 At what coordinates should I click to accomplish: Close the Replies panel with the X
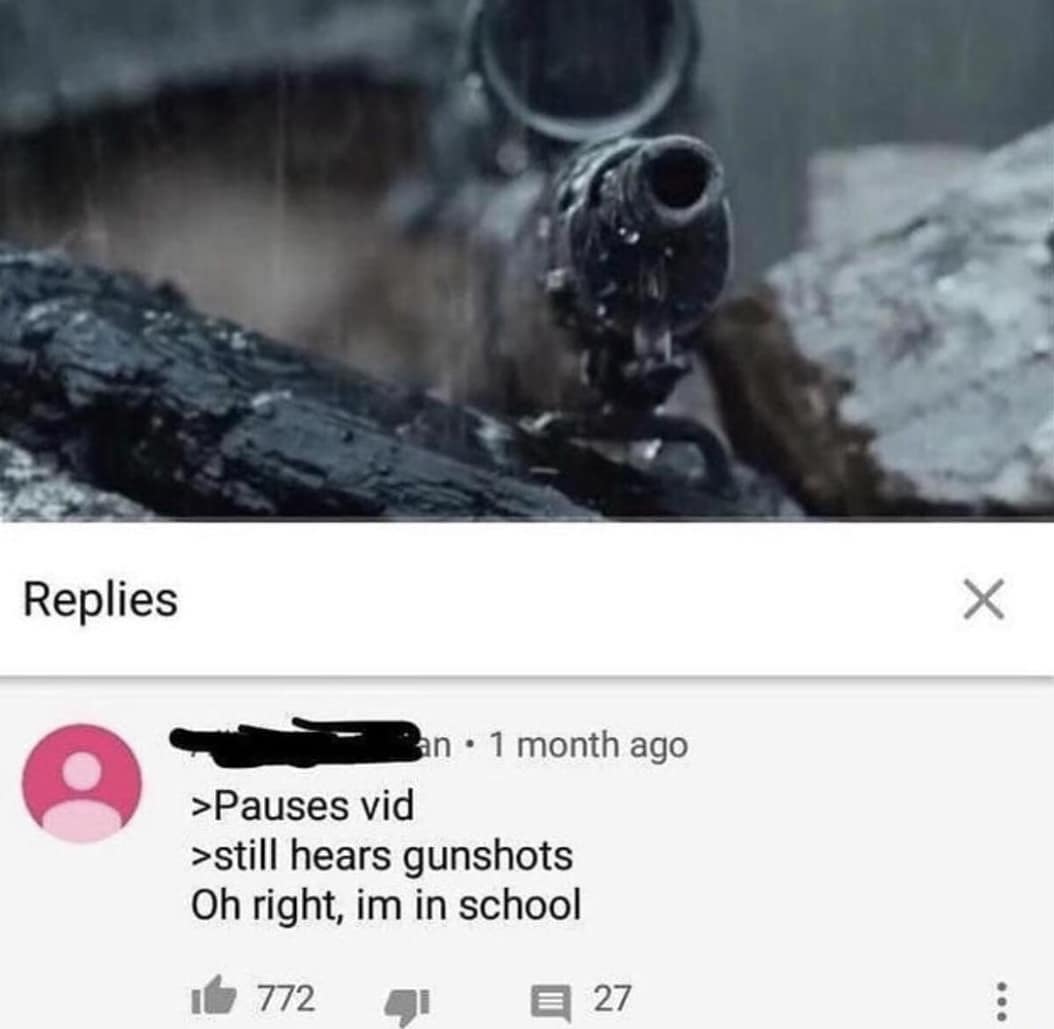pyautogui.click(x=983, y=598)
